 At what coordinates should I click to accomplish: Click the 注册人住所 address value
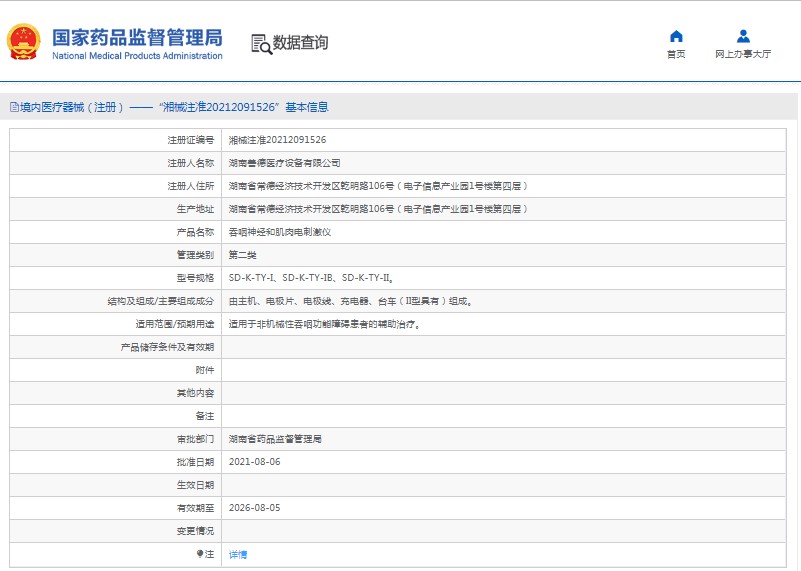[x=378, y=186]
